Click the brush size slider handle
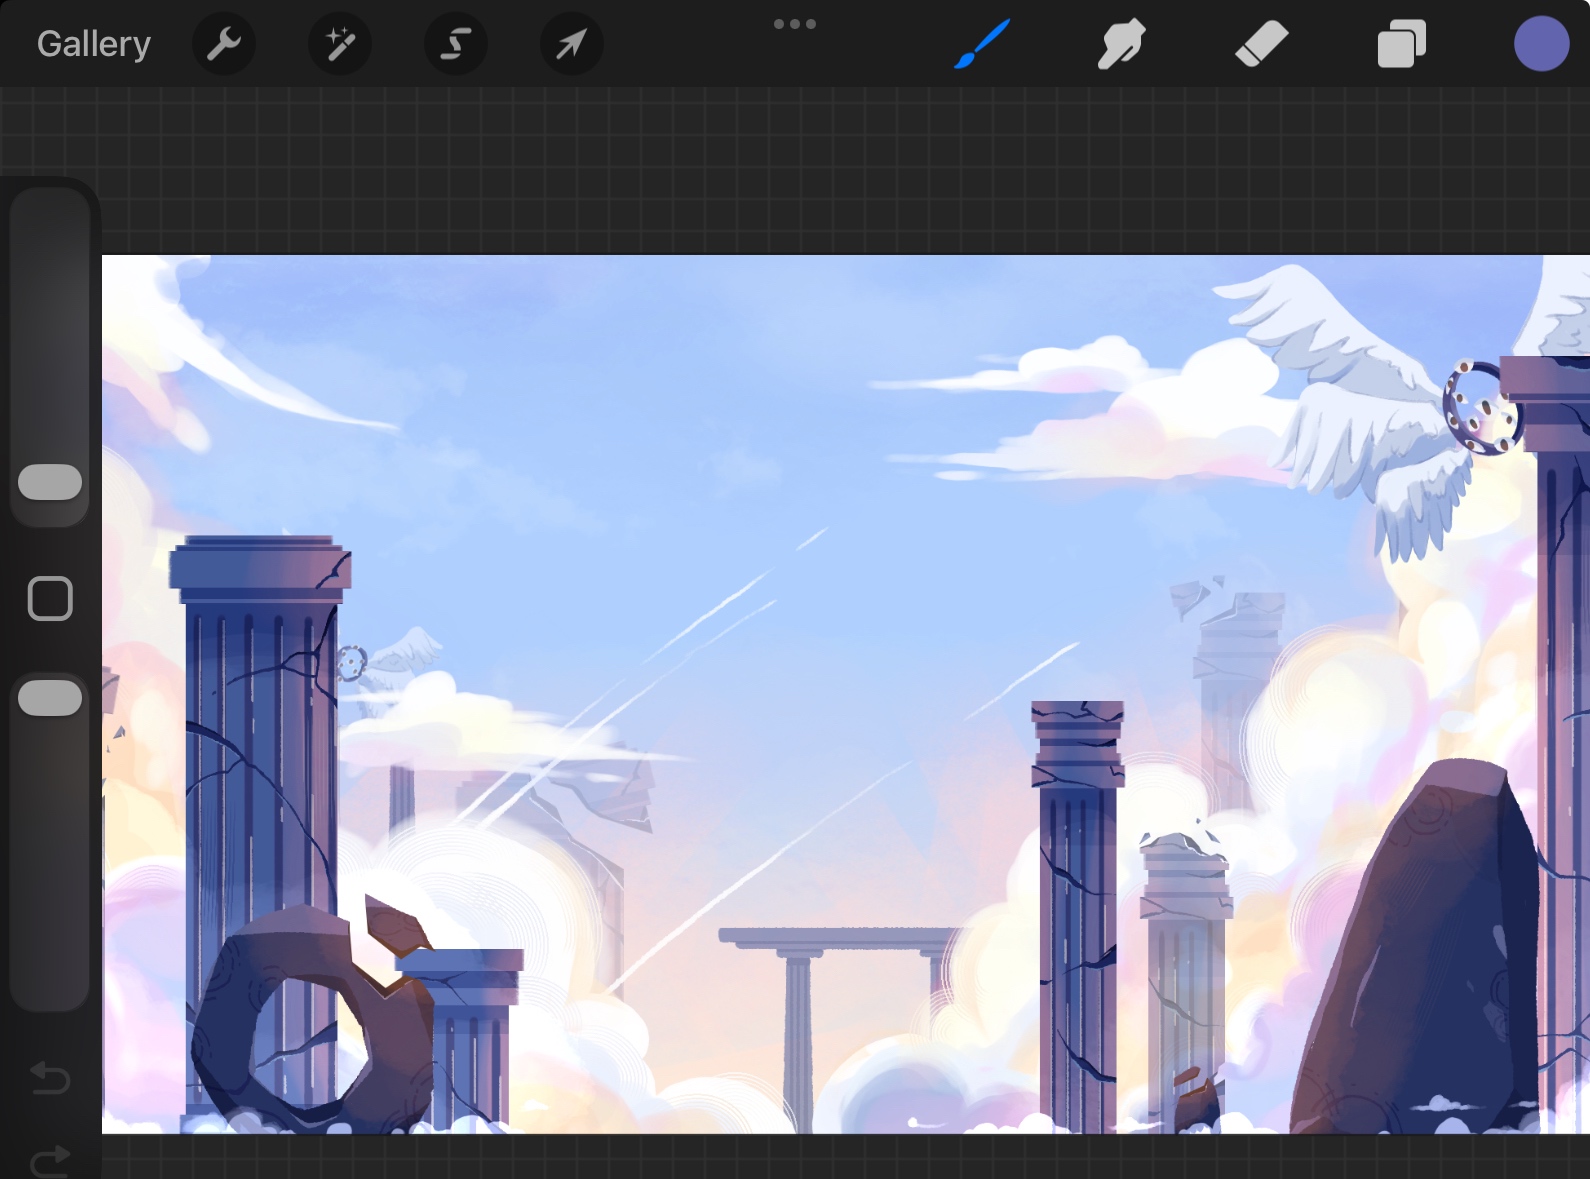Screen dimensions: 1590x1179 click(x=50, y=482)
